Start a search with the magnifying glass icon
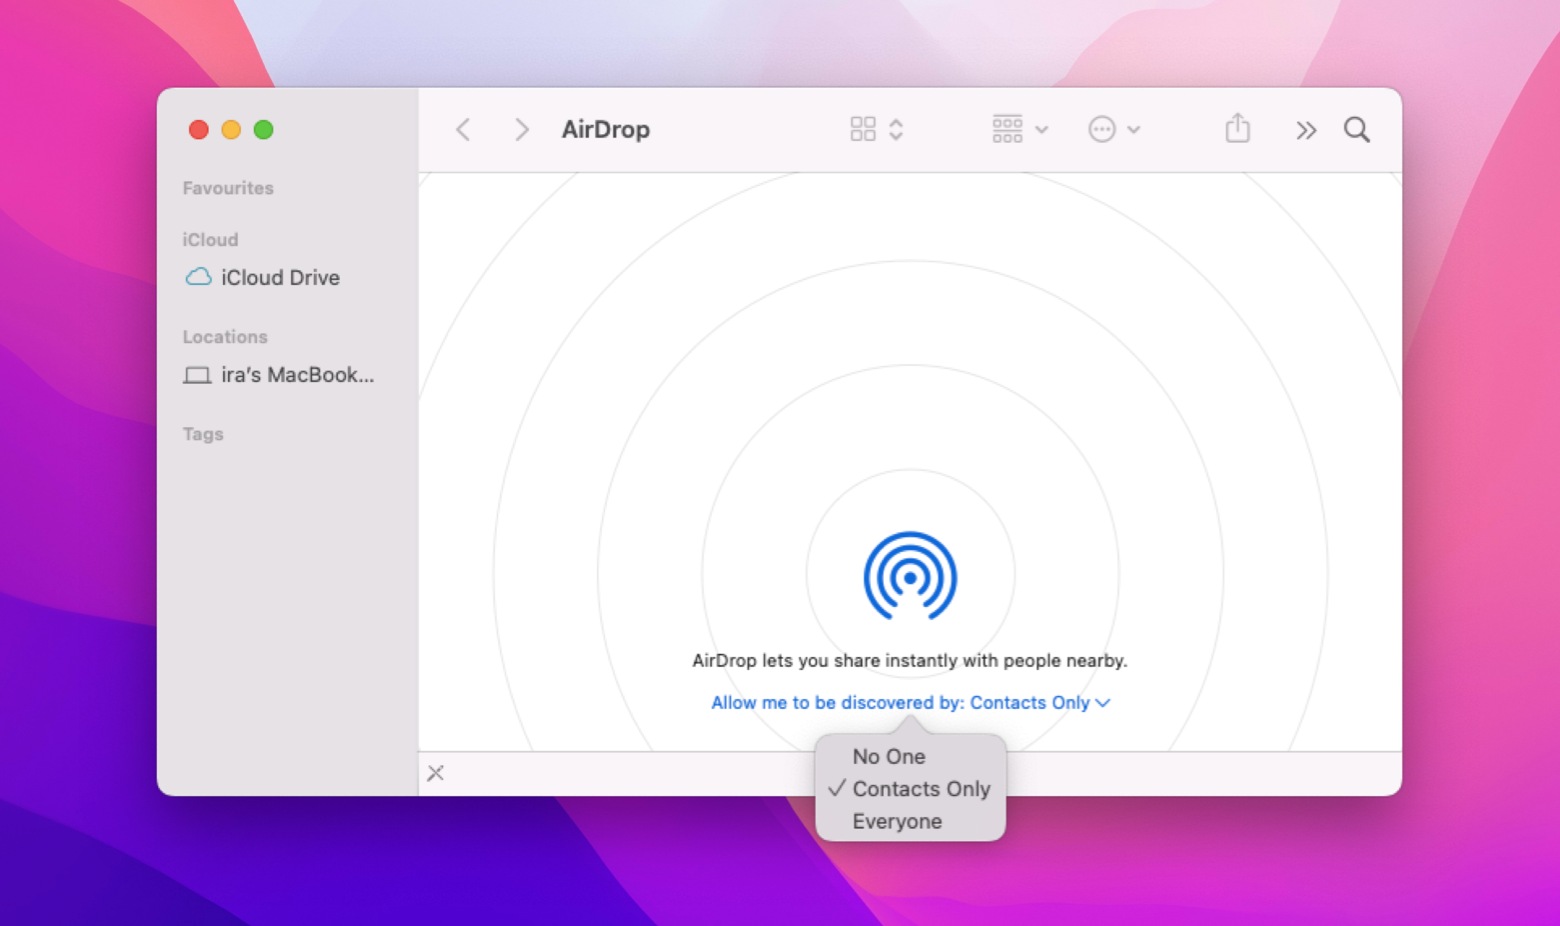The image size is (1560, 926). [1356, 129]
